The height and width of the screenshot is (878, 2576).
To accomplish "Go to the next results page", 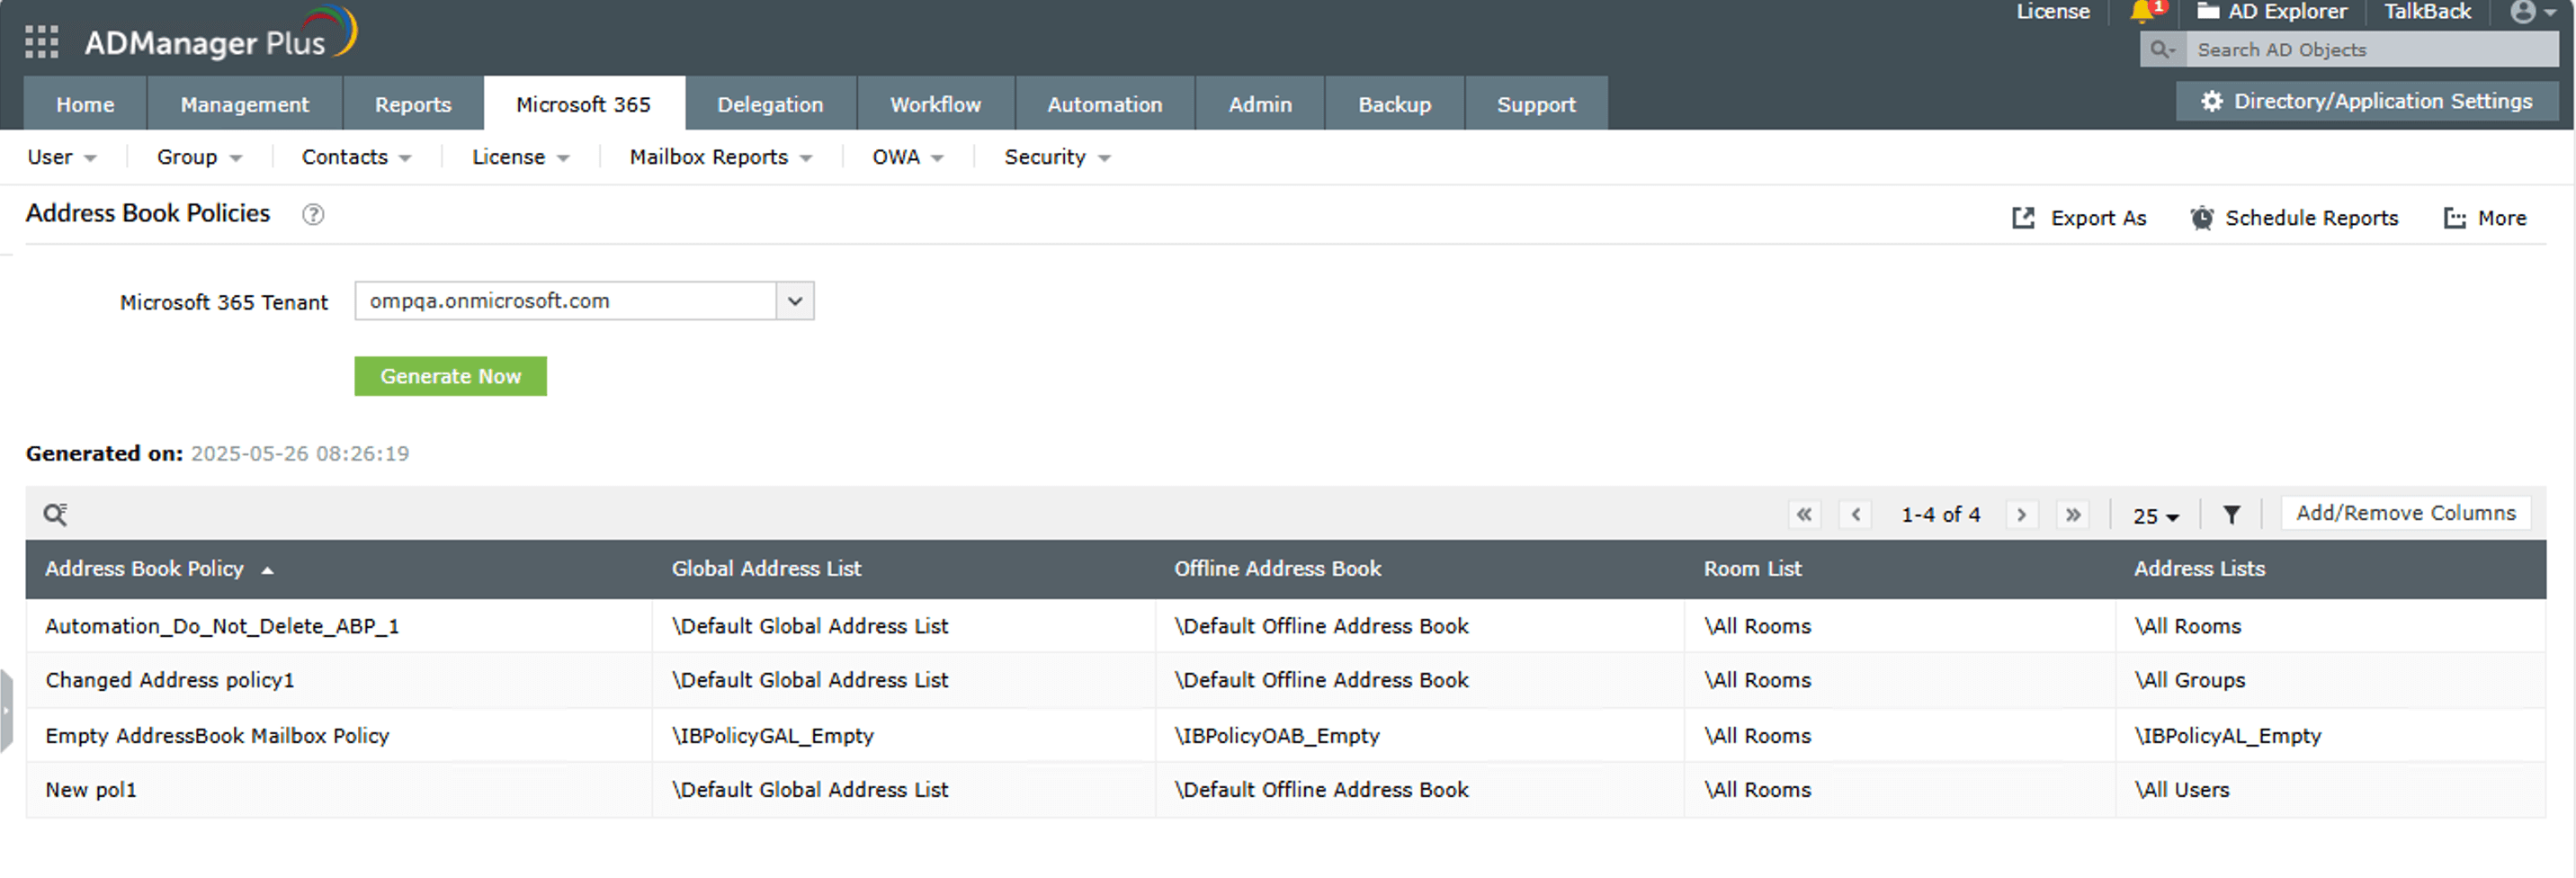I will [2021, 515].
